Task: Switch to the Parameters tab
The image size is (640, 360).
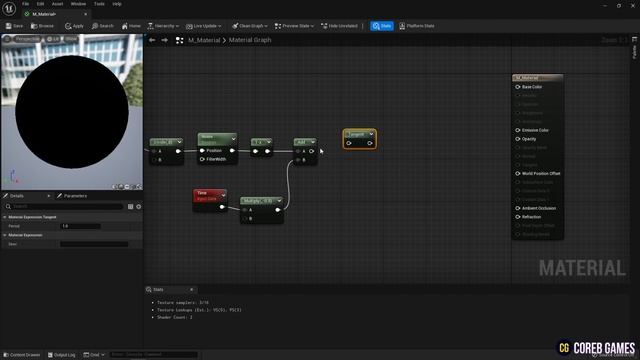Action: [x=72, y=196]
